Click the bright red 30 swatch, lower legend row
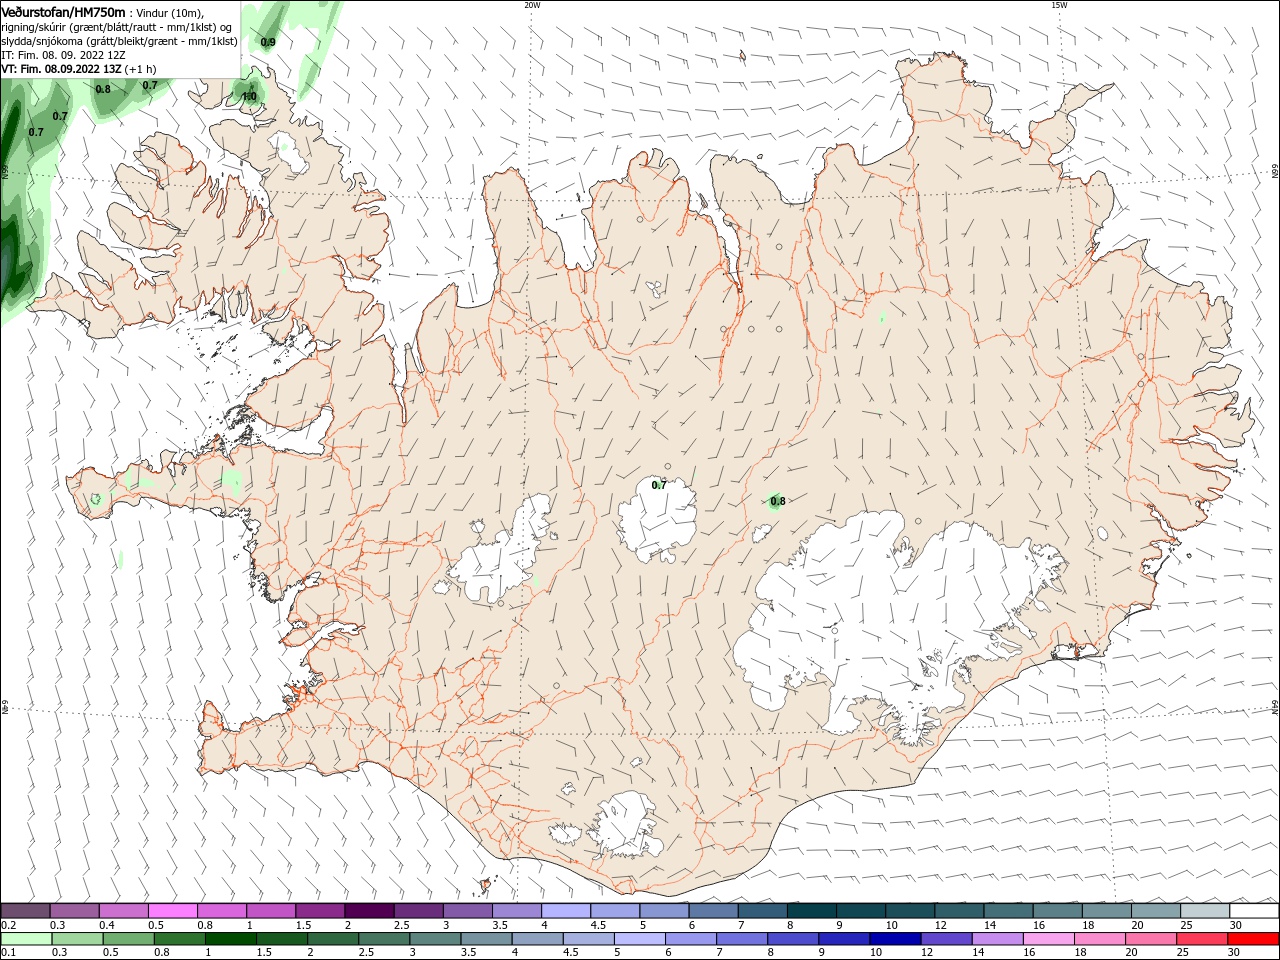Image resolution: width=1280 pixels, height=960 pixels. pos(1253,939)
